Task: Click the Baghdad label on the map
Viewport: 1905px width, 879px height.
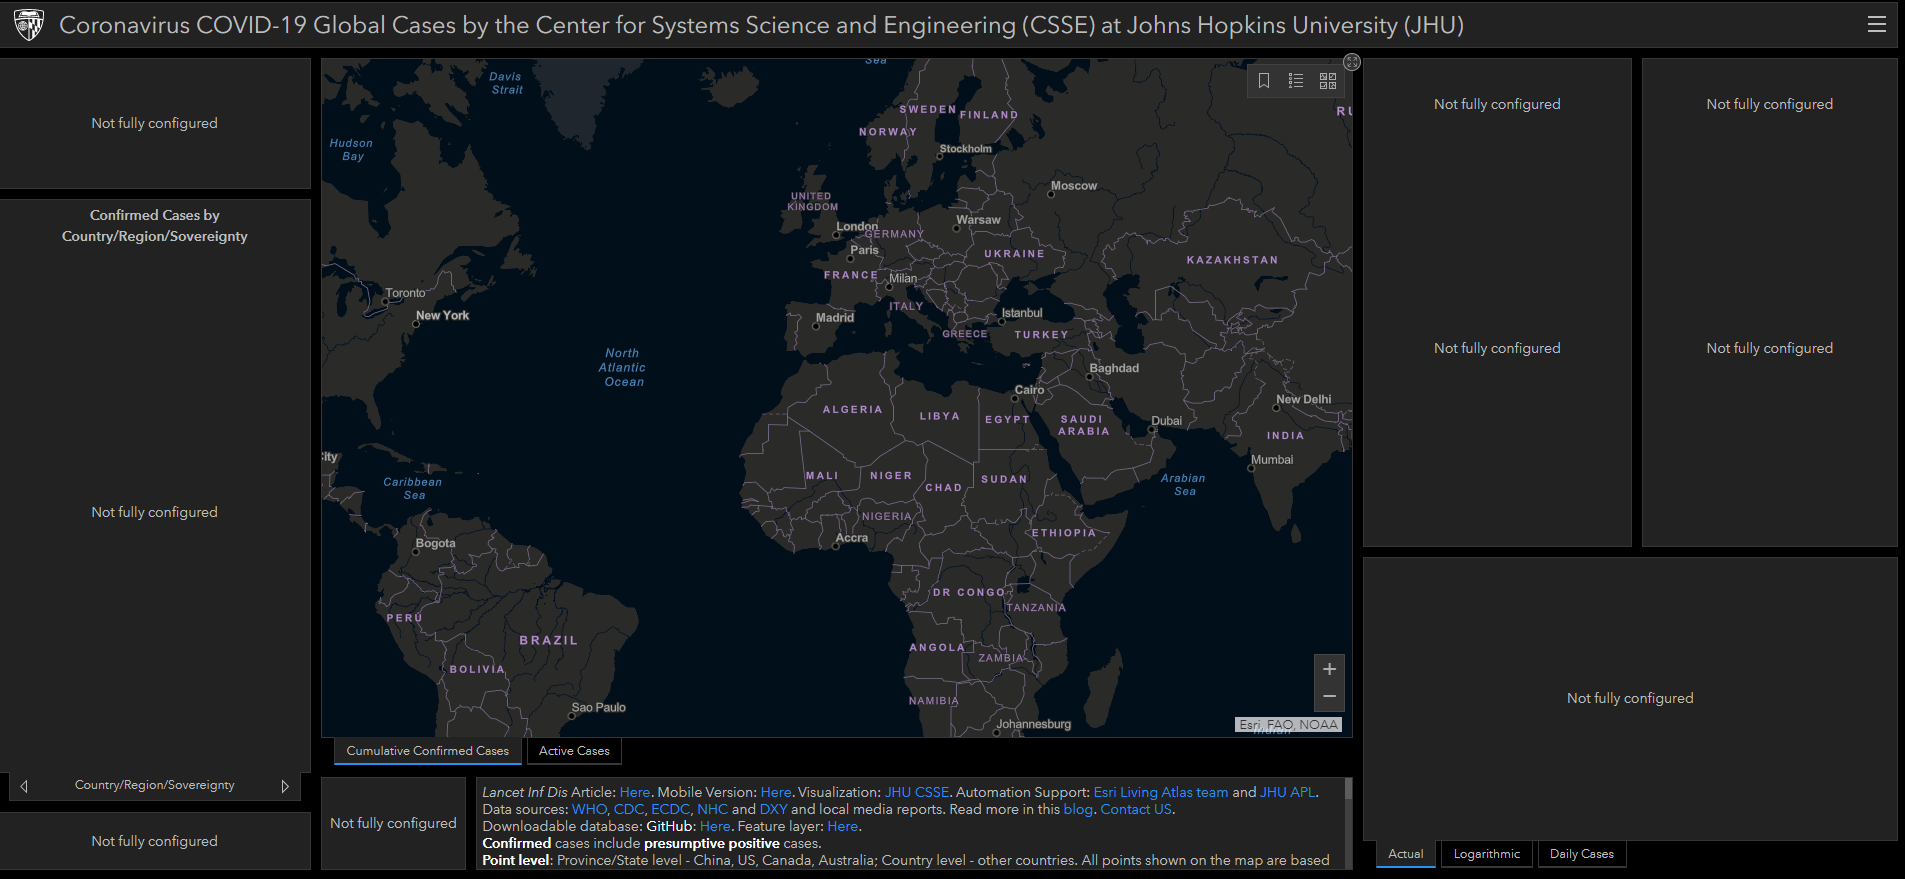Action: 1114,368
